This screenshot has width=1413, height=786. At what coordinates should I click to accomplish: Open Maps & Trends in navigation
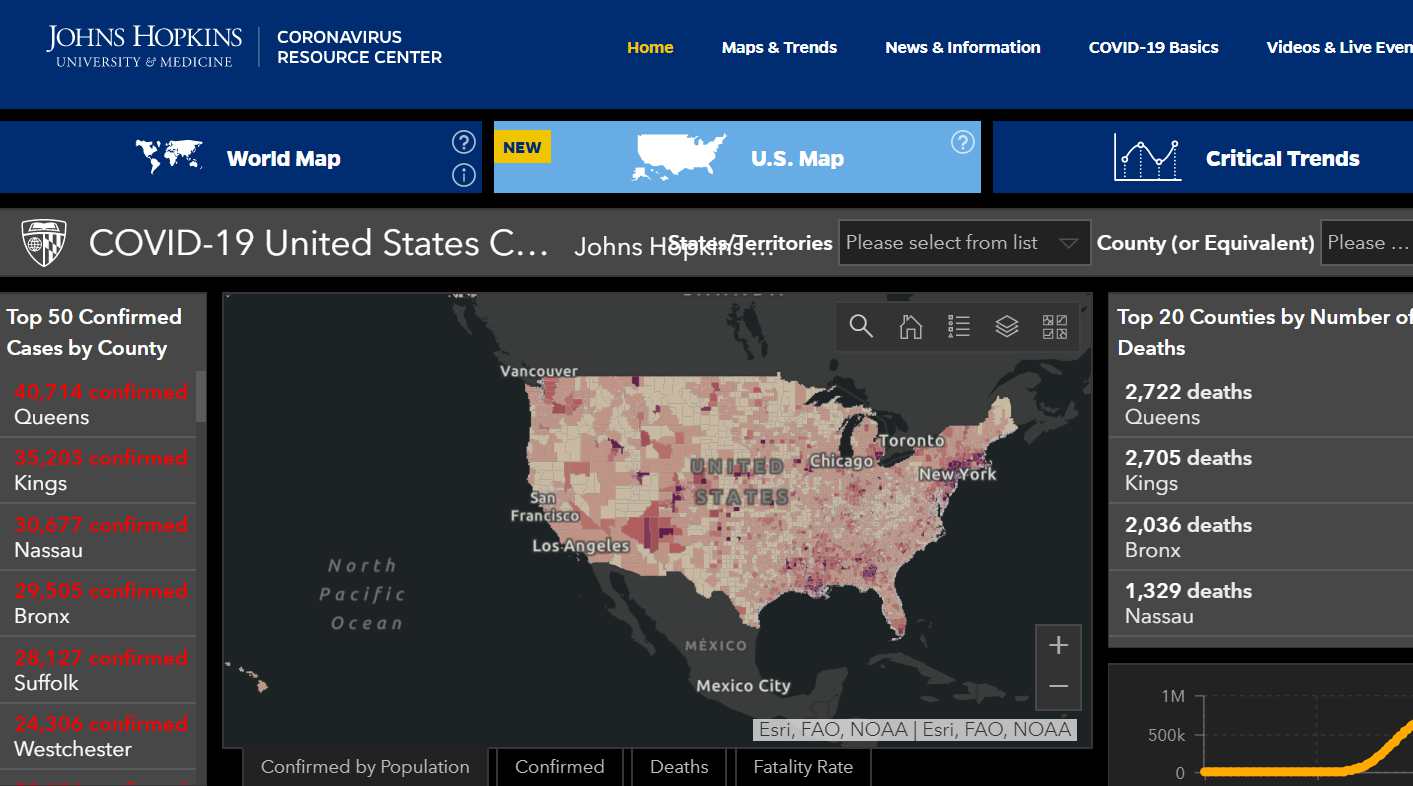coord(779,47)
